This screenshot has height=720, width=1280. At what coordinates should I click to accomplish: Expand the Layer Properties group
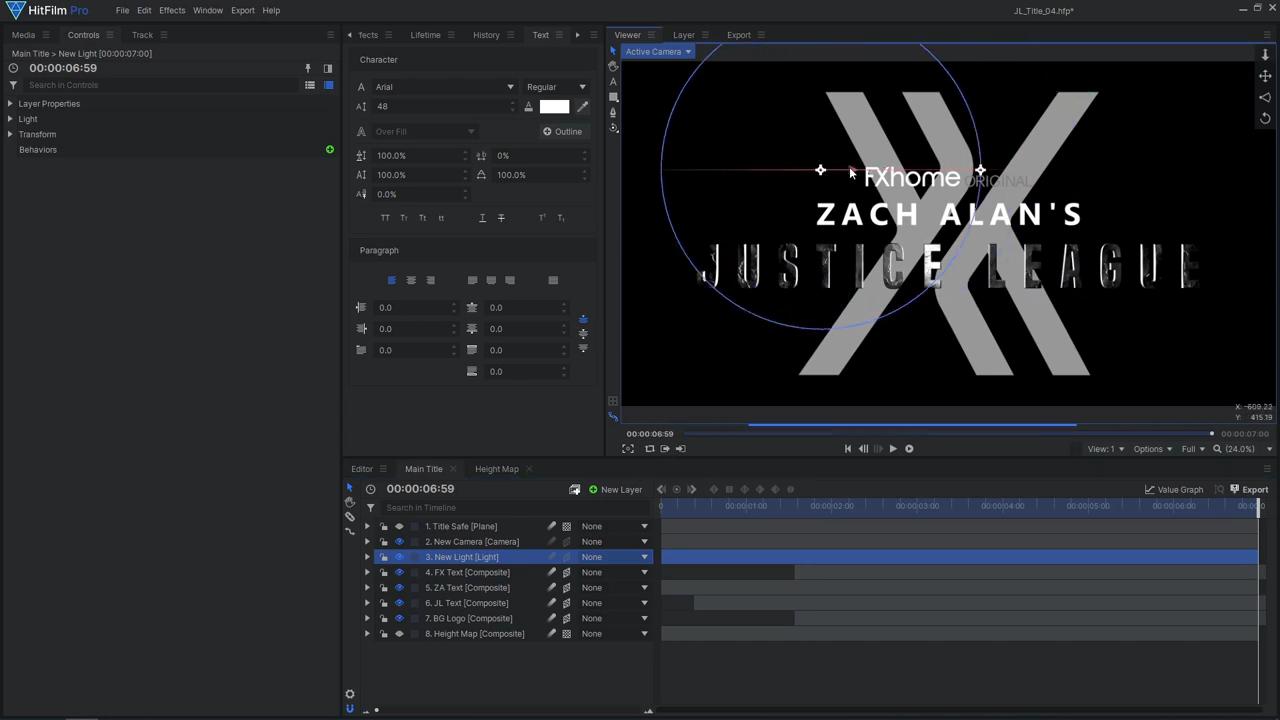(10, 104)
